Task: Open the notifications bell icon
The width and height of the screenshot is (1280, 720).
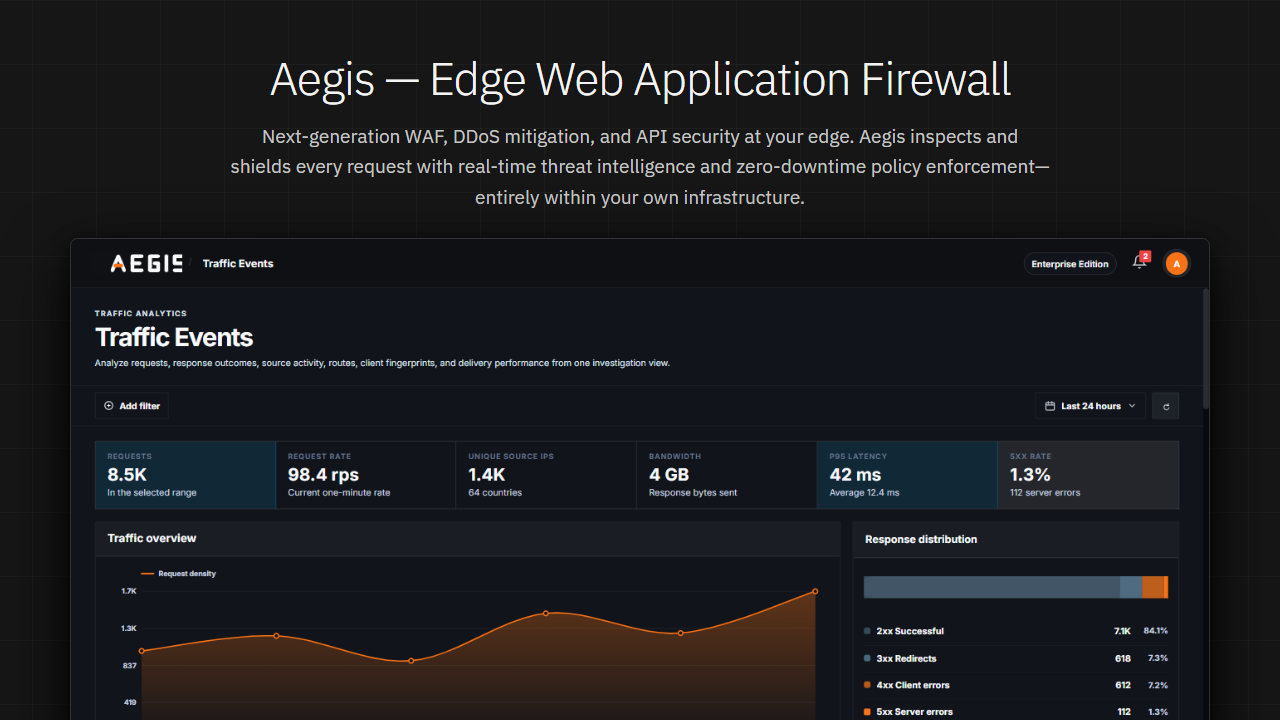Action: point(1140,263)
